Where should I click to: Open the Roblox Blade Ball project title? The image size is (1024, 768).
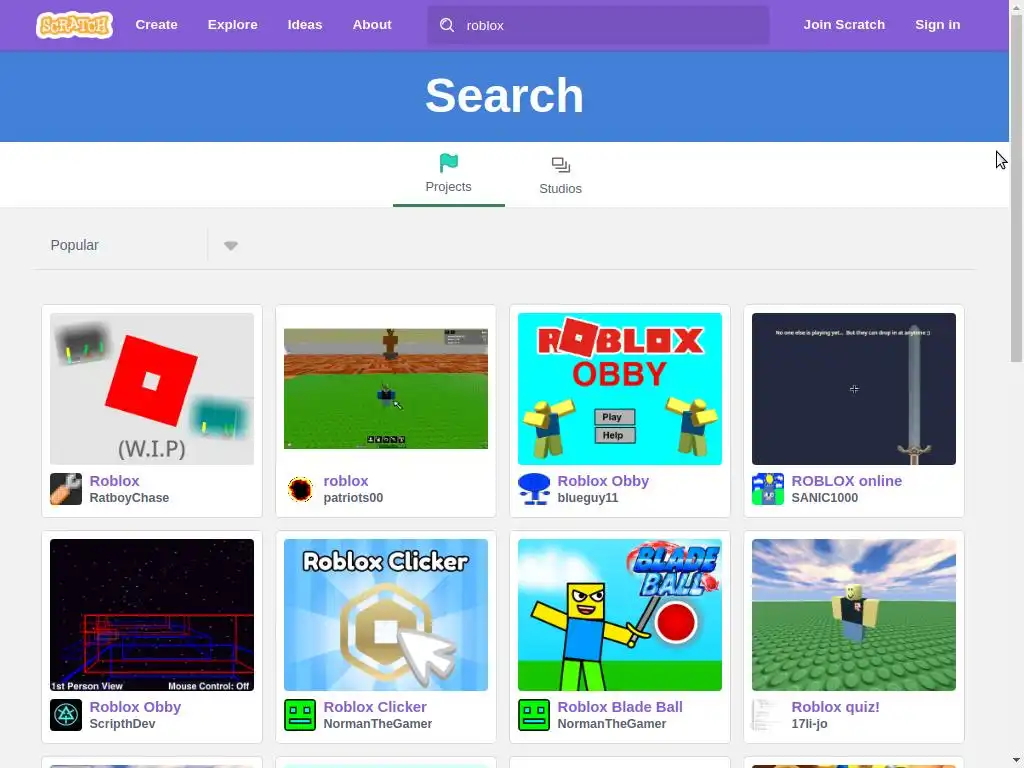tap(620, 707)
